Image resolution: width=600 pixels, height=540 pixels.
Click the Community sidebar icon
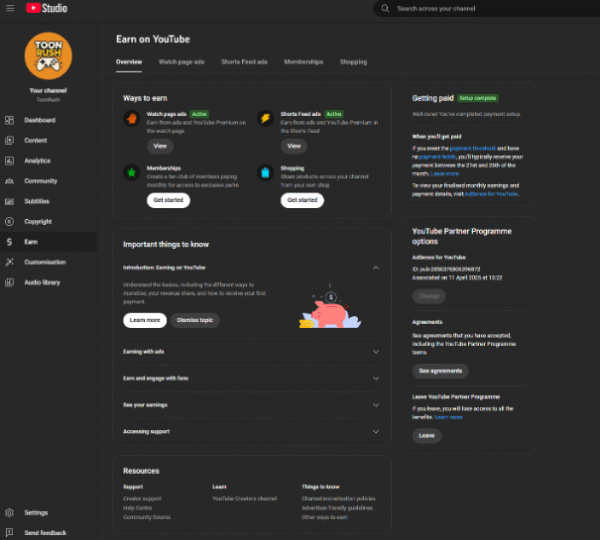pyautogui.click(x=10, y=181)
